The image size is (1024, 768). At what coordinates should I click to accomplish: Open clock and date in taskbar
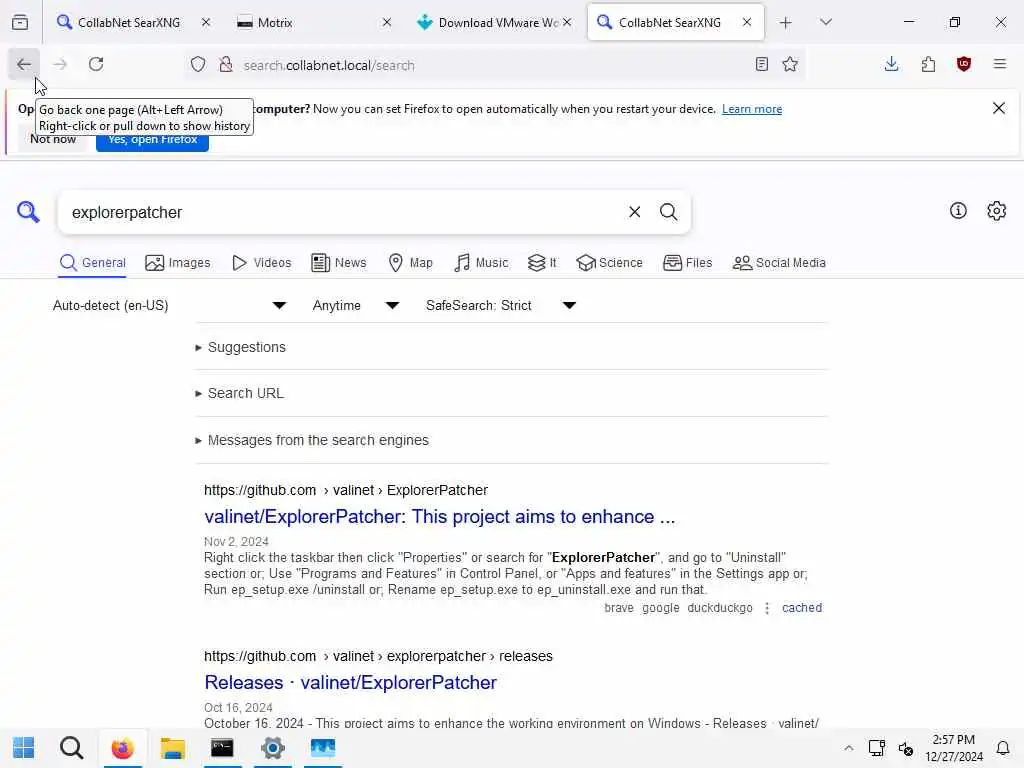(953, 748)
